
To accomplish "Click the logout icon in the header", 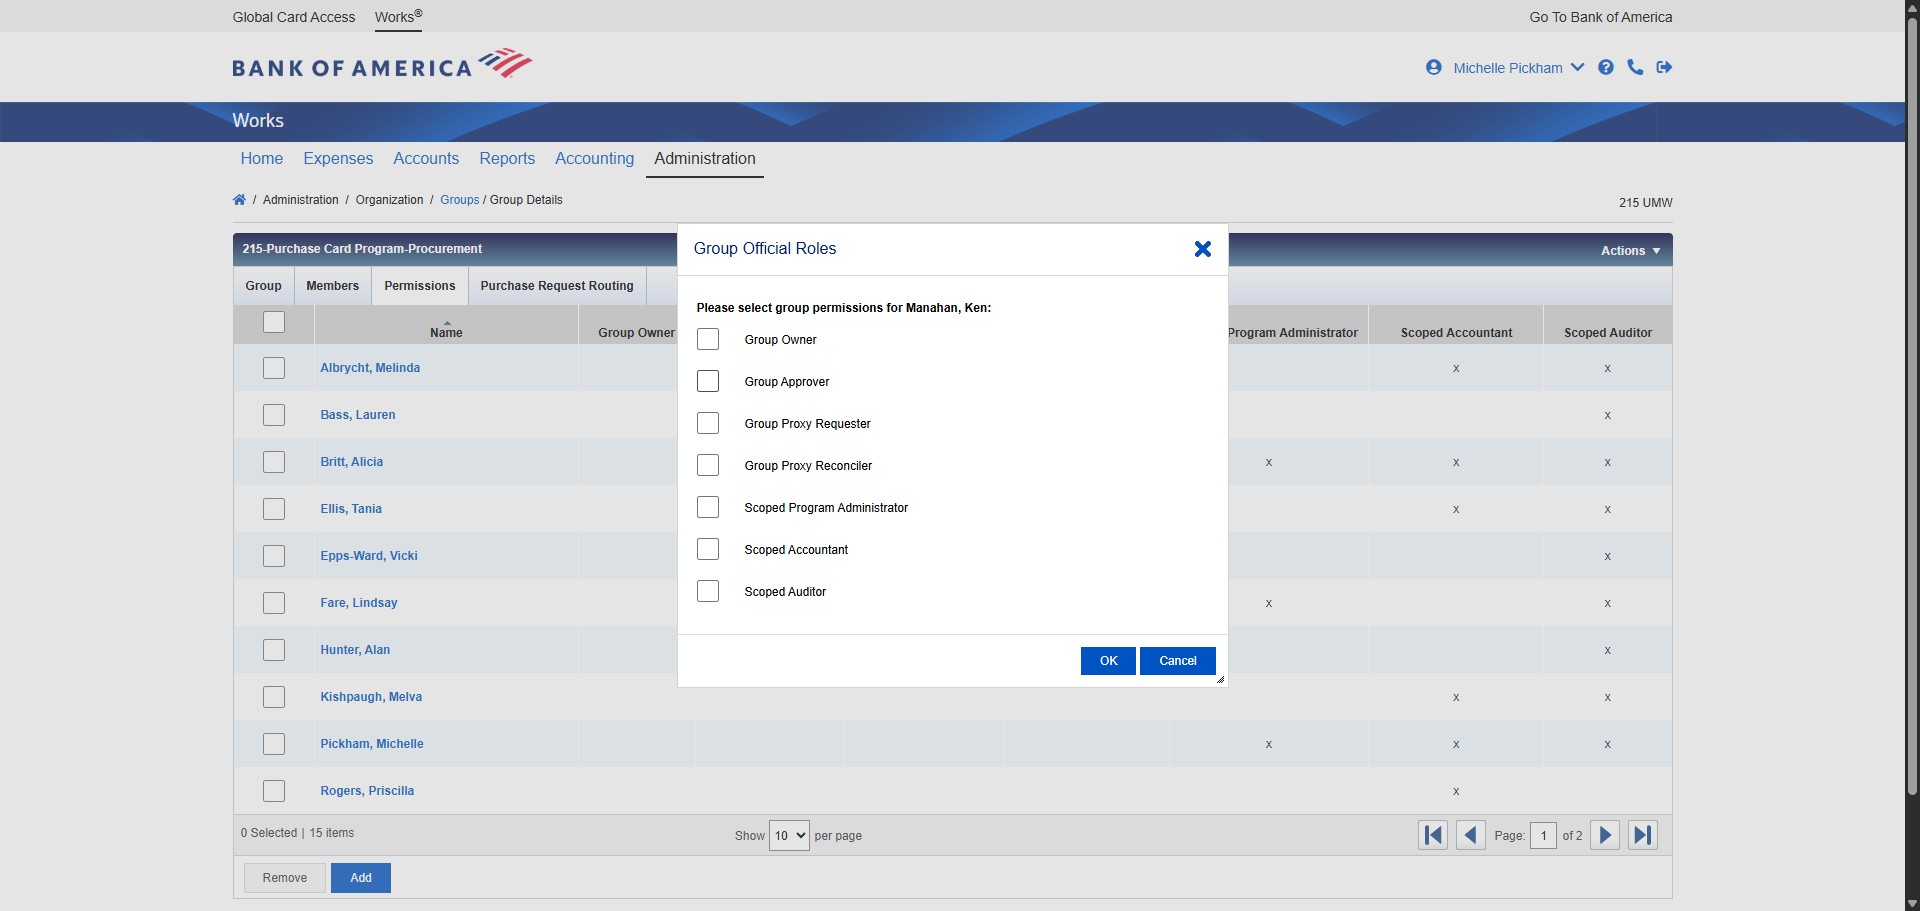I will pyautogui.click(x=1665, y=67).
